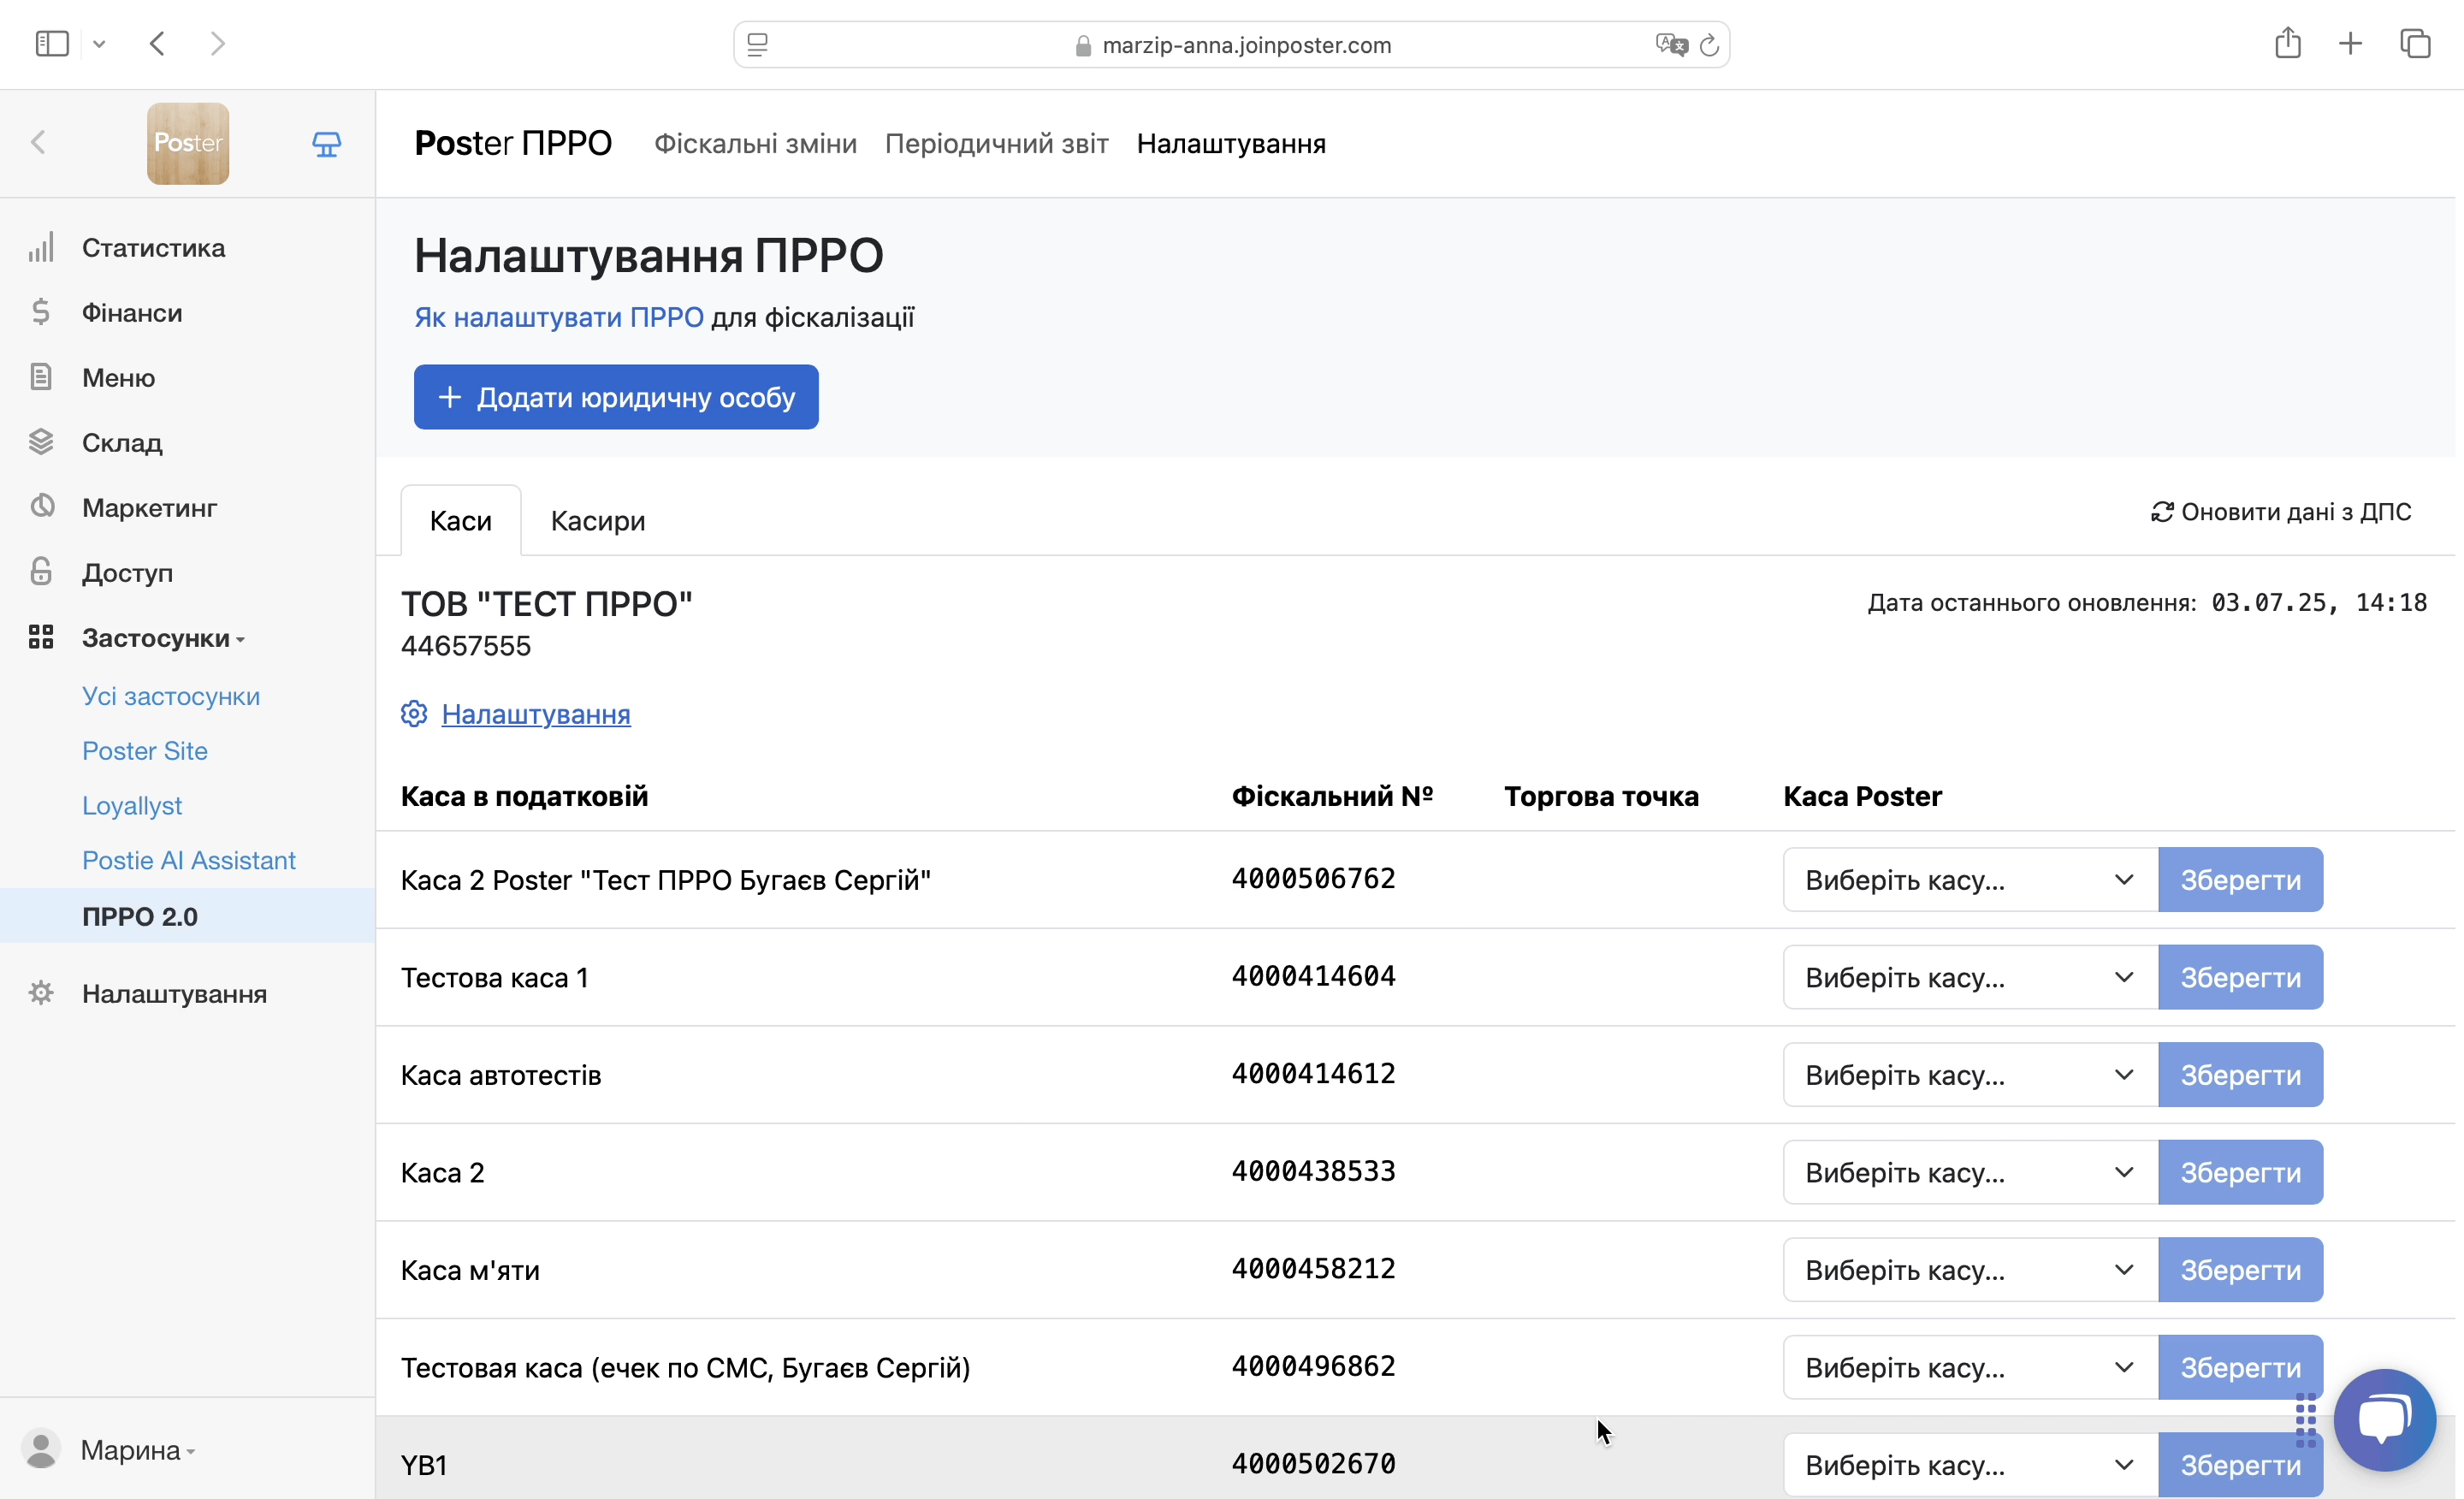This screenshot has height=1499, width=2464.
Task: Save mapping for Каса 2 Poster row
Action: (2240, 880)
